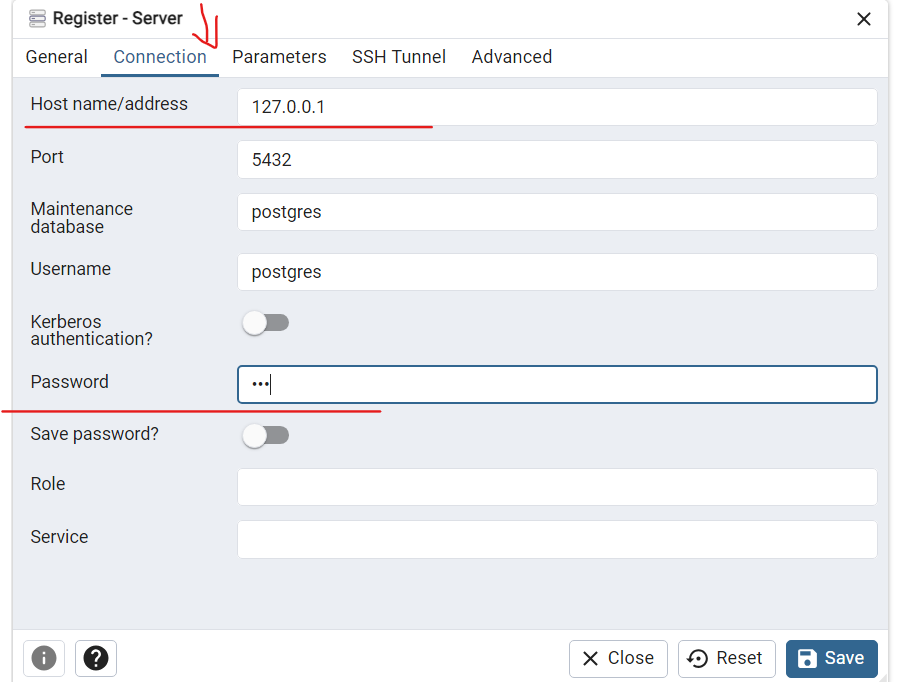Click the Kerberos authentication? label
Viewport: 898px width, 682px height.
[92, 330]
